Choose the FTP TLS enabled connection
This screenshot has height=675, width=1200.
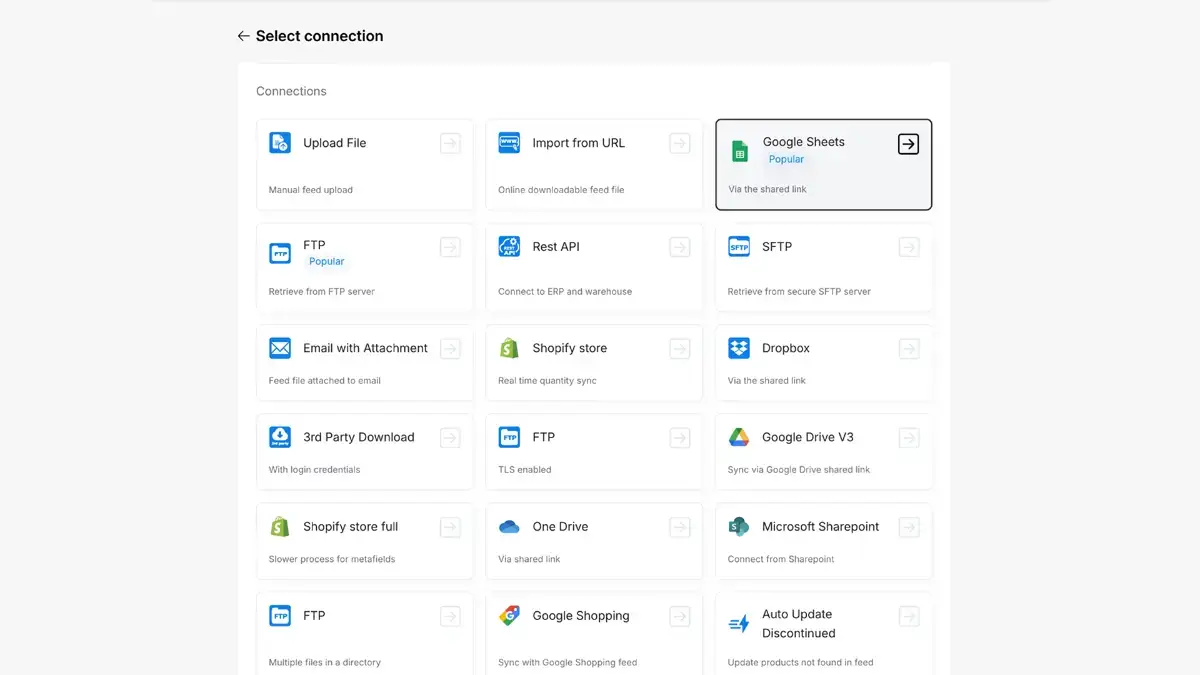594,452
